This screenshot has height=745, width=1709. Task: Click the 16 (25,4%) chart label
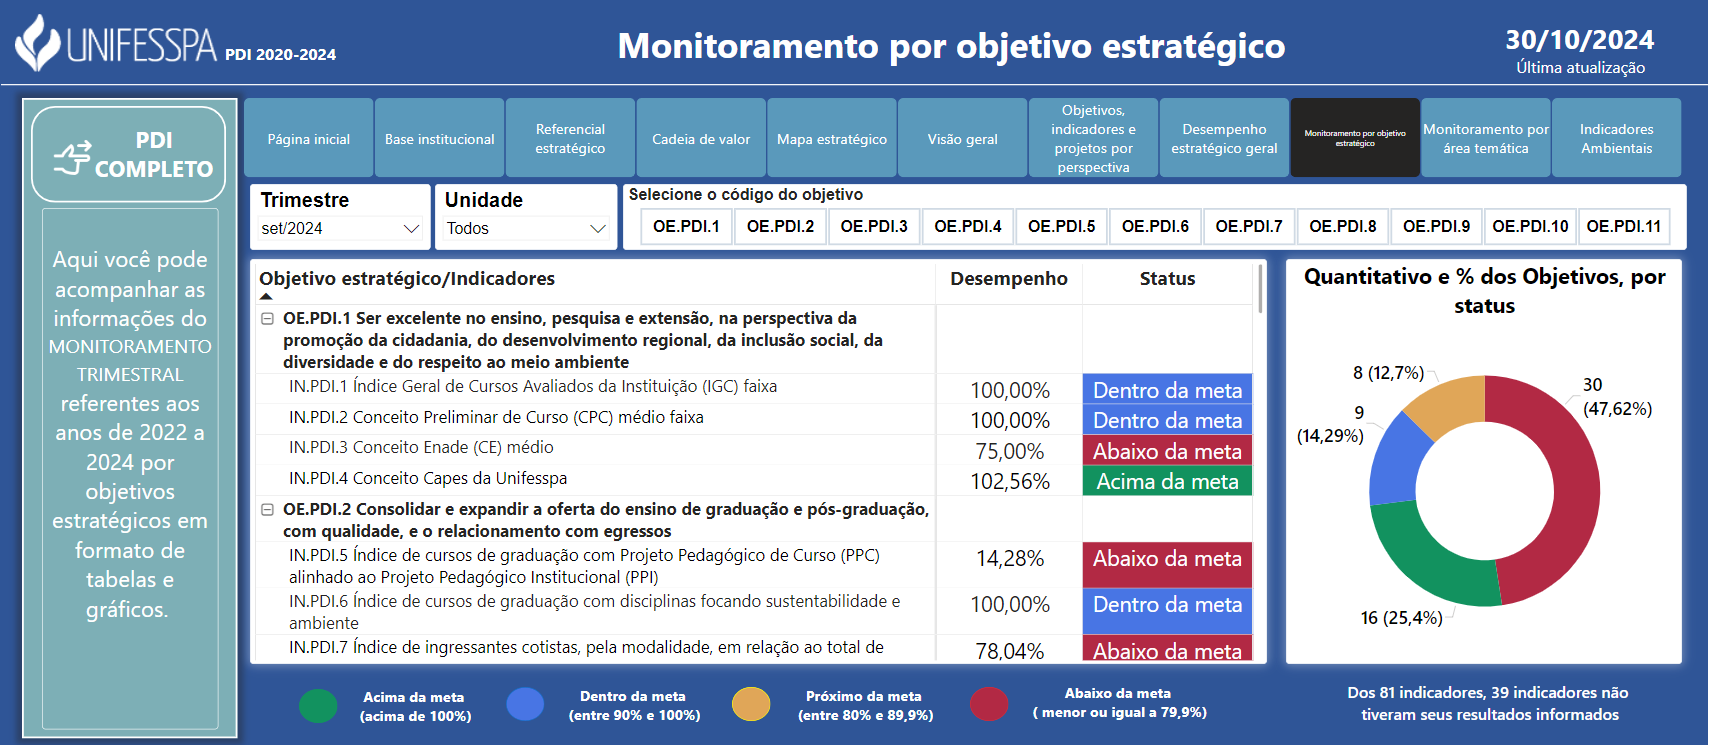(1401, 618)
